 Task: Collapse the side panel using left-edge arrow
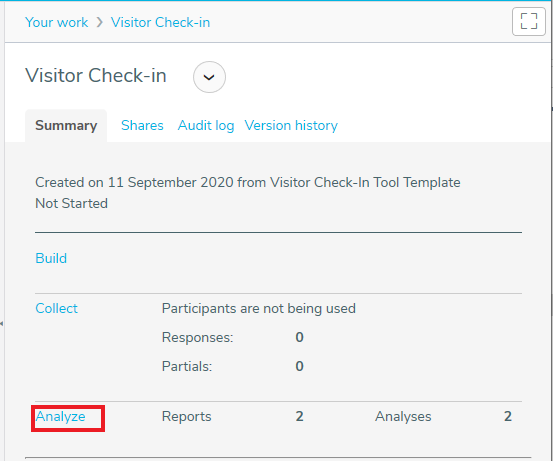click(x=2, y=323)
